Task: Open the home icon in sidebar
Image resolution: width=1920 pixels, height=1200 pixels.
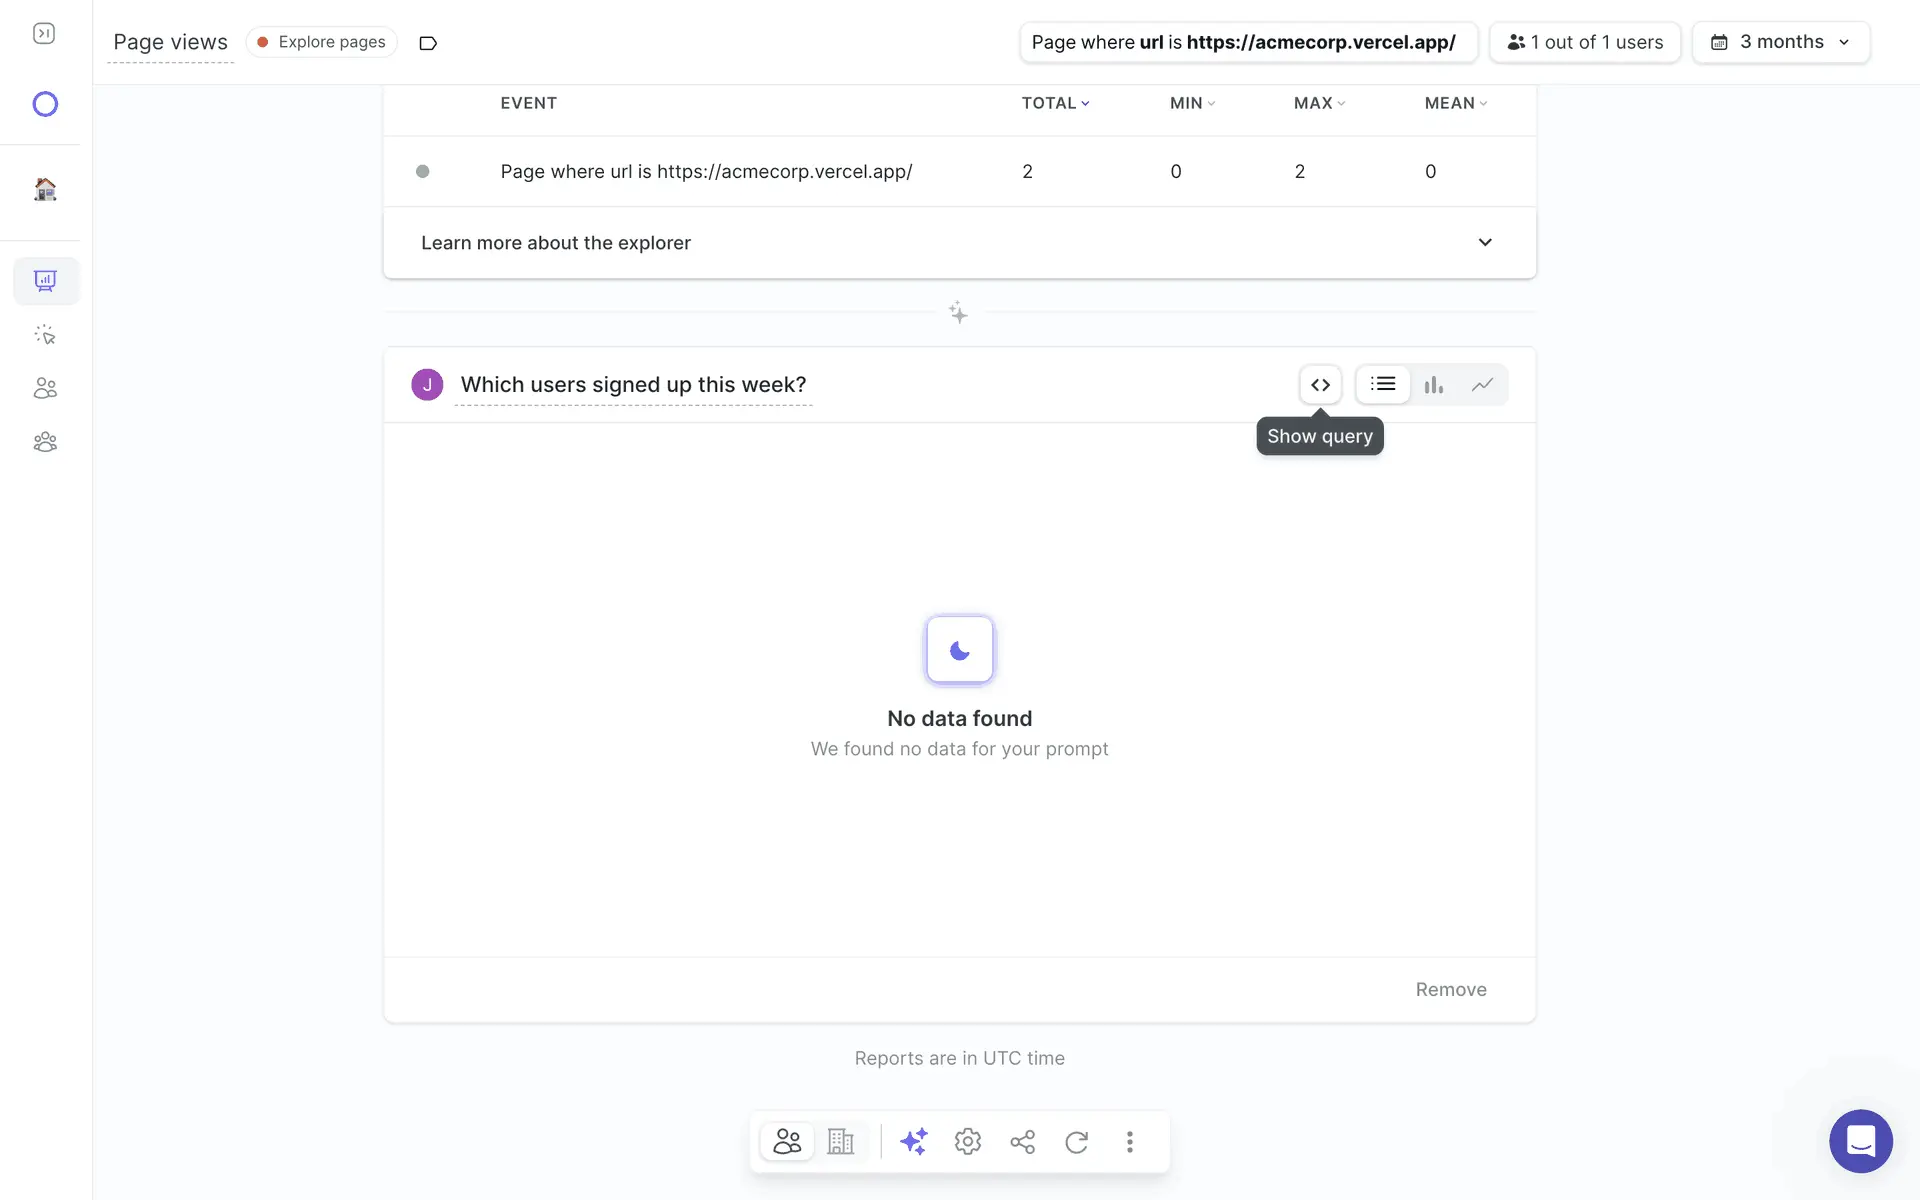Action: 45,189
